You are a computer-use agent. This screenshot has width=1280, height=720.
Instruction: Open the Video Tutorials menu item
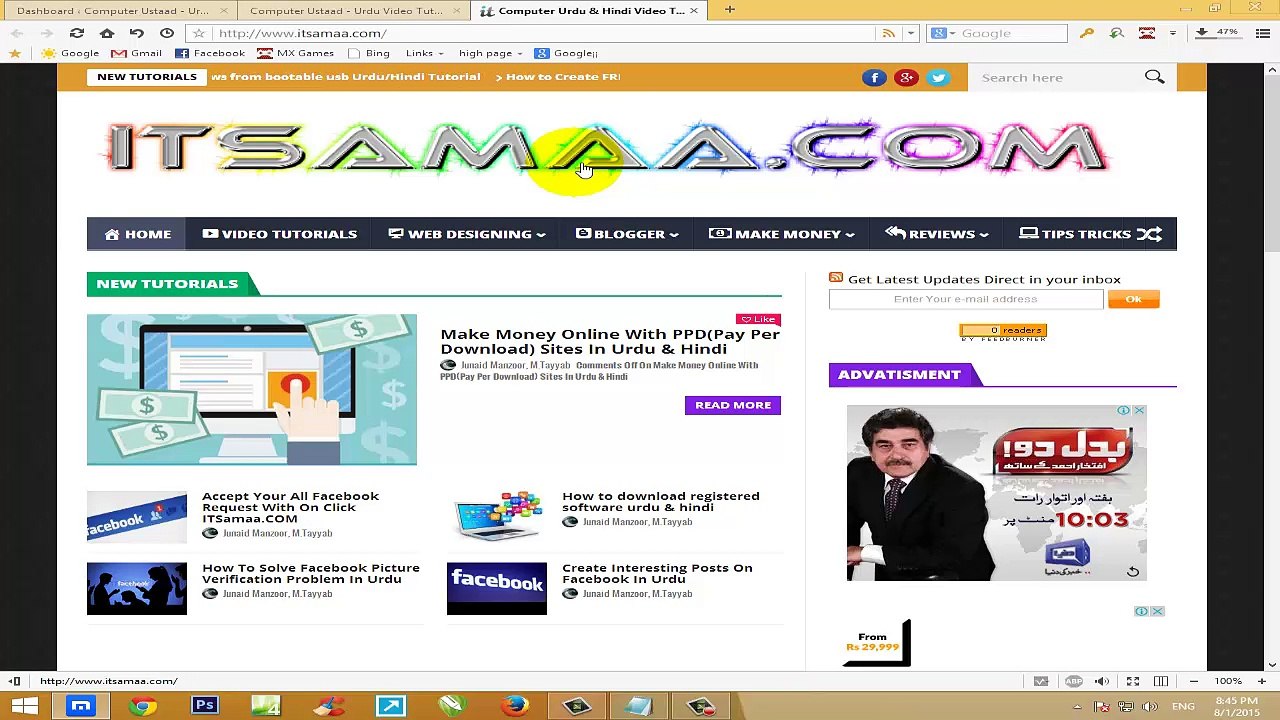(279, 234)
